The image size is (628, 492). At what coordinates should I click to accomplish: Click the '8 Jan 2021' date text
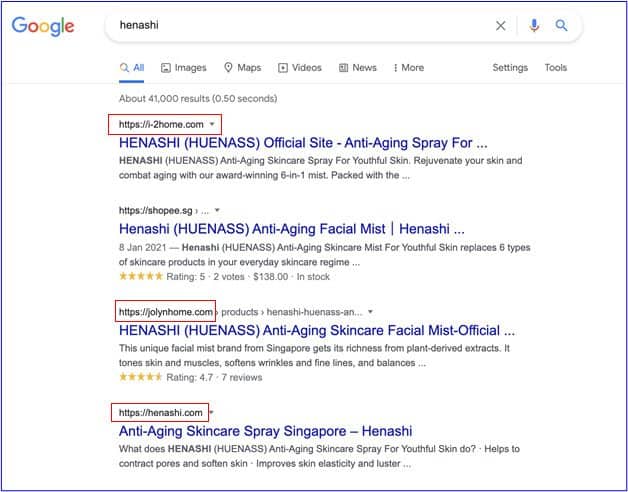click(142, 247)
